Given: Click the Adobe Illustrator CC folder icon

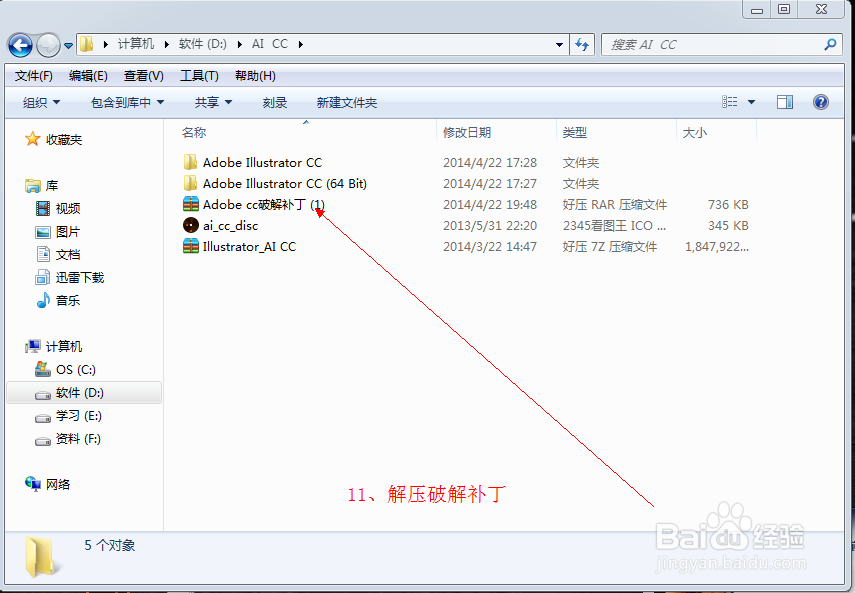Looking at the screenshot, I should [190, 162].
